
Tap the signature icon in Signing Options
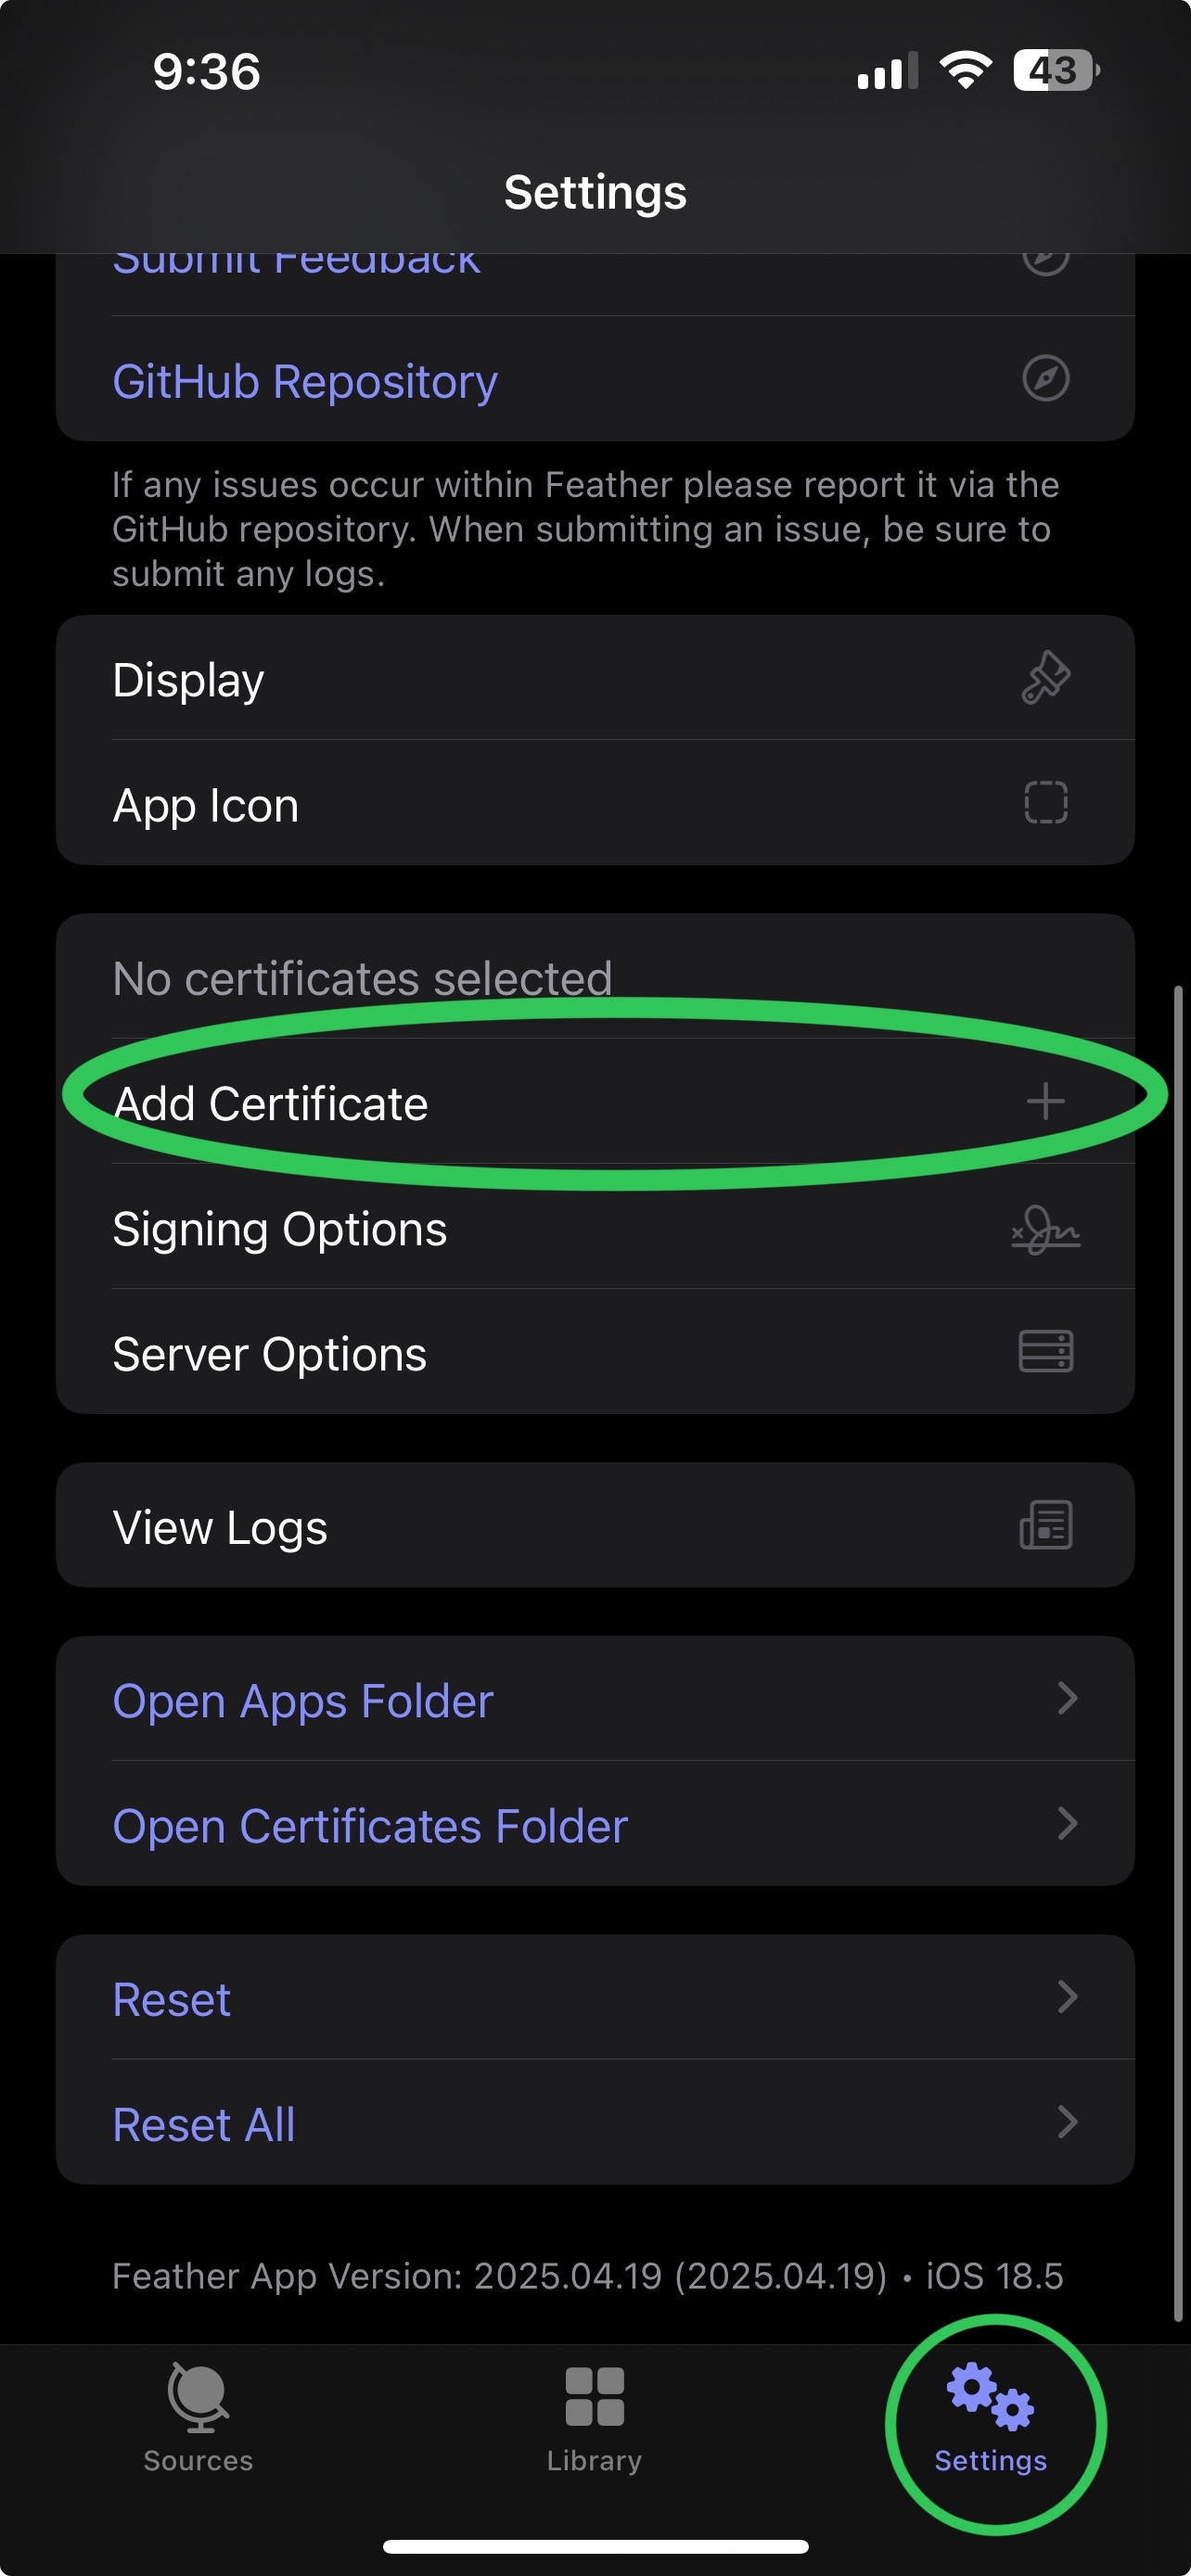(x=1045, y=1229)
